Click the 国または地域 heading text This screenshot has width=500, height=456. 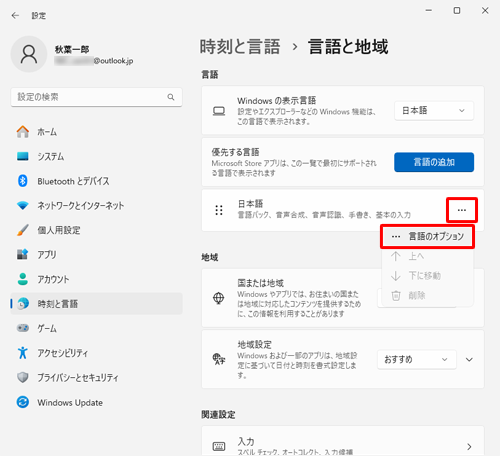pos(261,283)
